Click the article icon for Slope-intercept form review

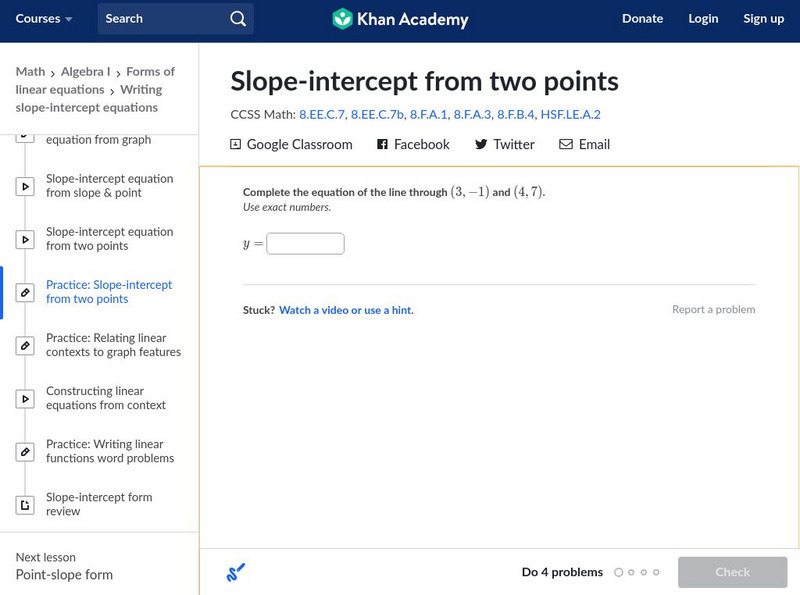pyautogui.click(x=26, y=505)
